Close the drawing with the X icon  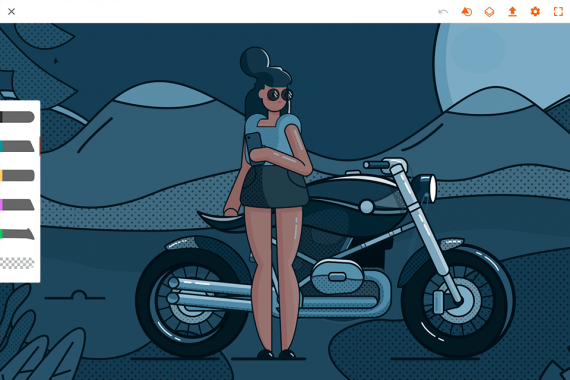click(x=11, y=12)
